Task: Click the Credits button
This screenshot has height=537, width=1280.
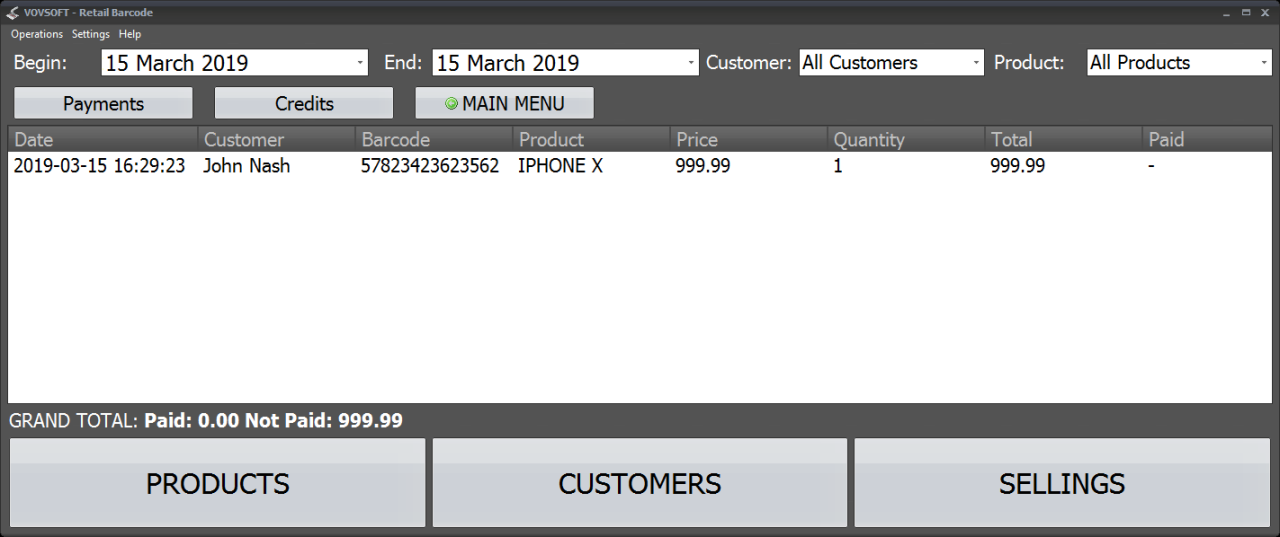Action: [x=304, y=104]
